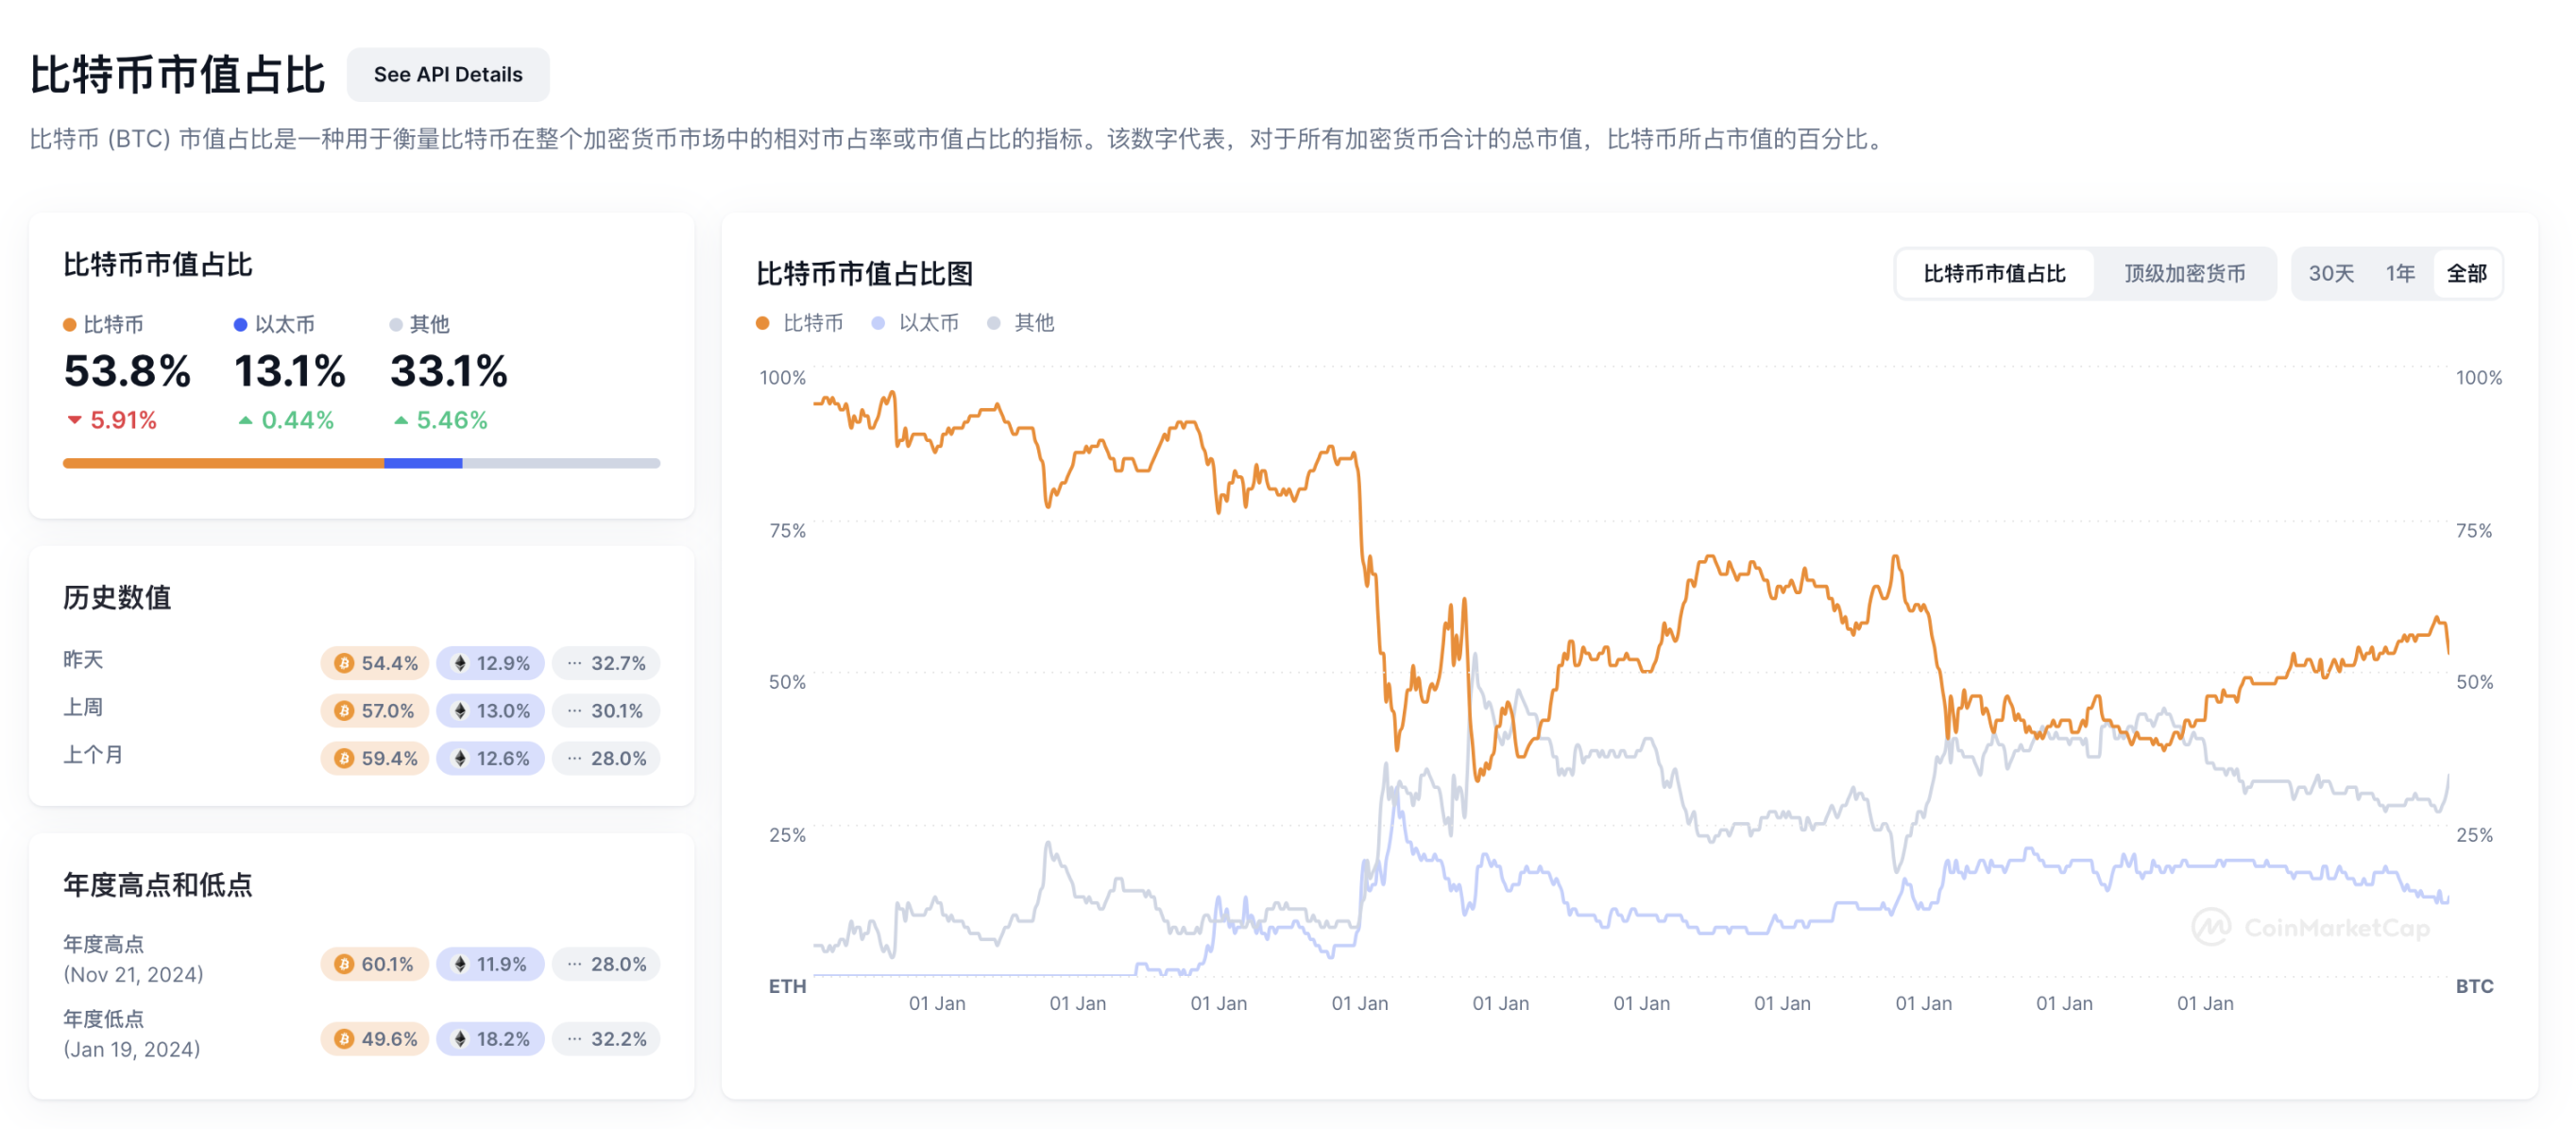
Task: Click the Bitcoin icon in the 昨天 row
Action: point(344,662)
